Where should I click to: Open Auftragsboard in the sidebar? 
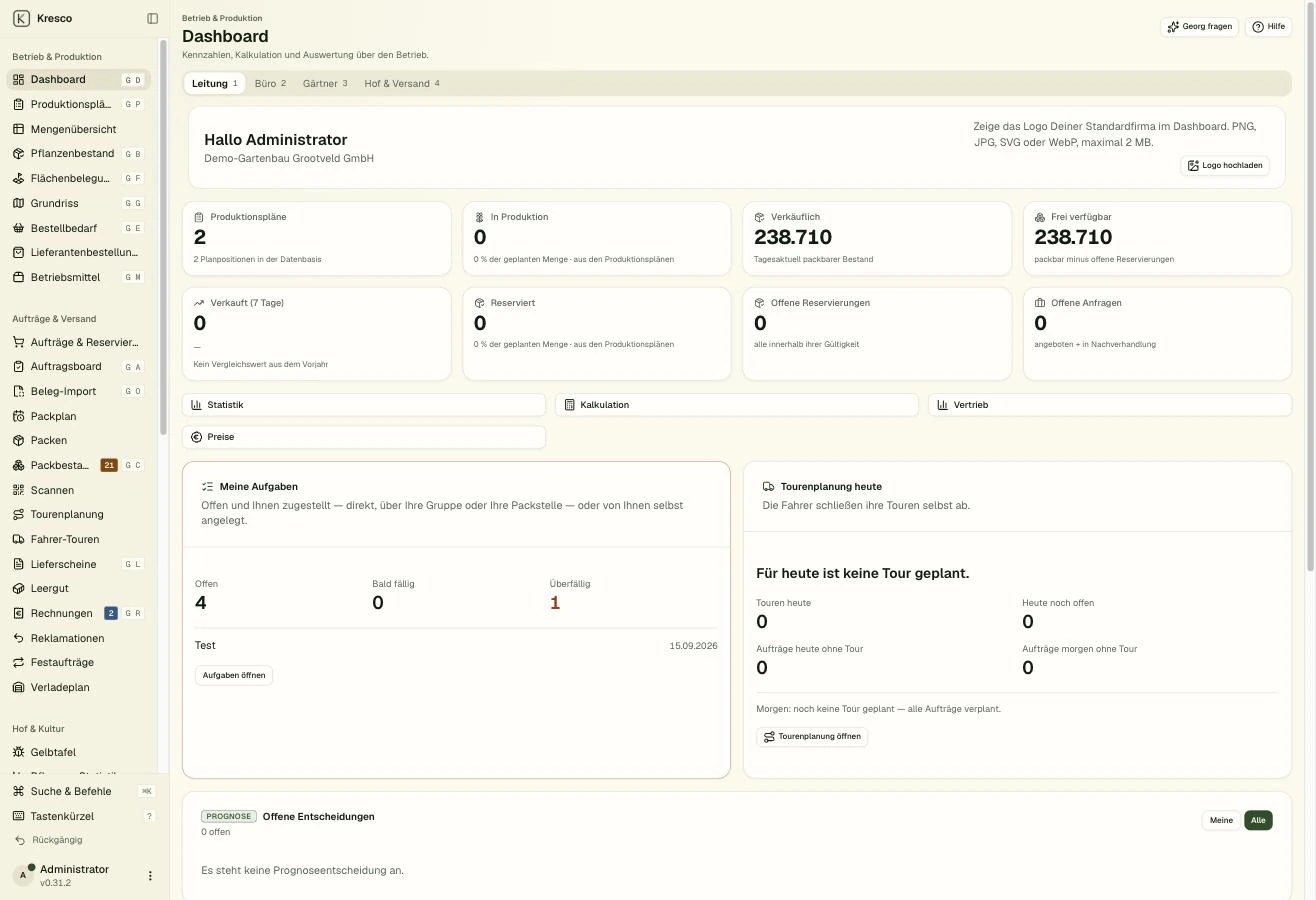(x=78, y=366)
